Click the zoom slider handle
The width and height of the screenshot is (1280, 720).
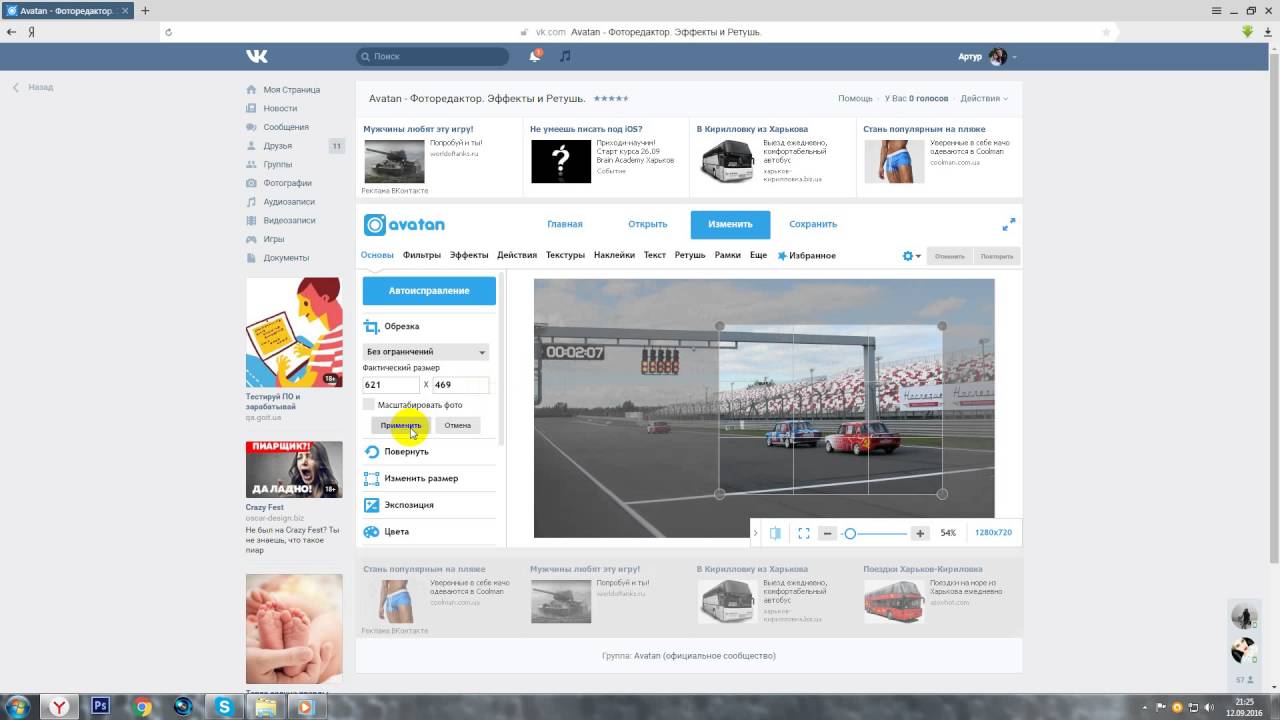click(x=850, y=533)
